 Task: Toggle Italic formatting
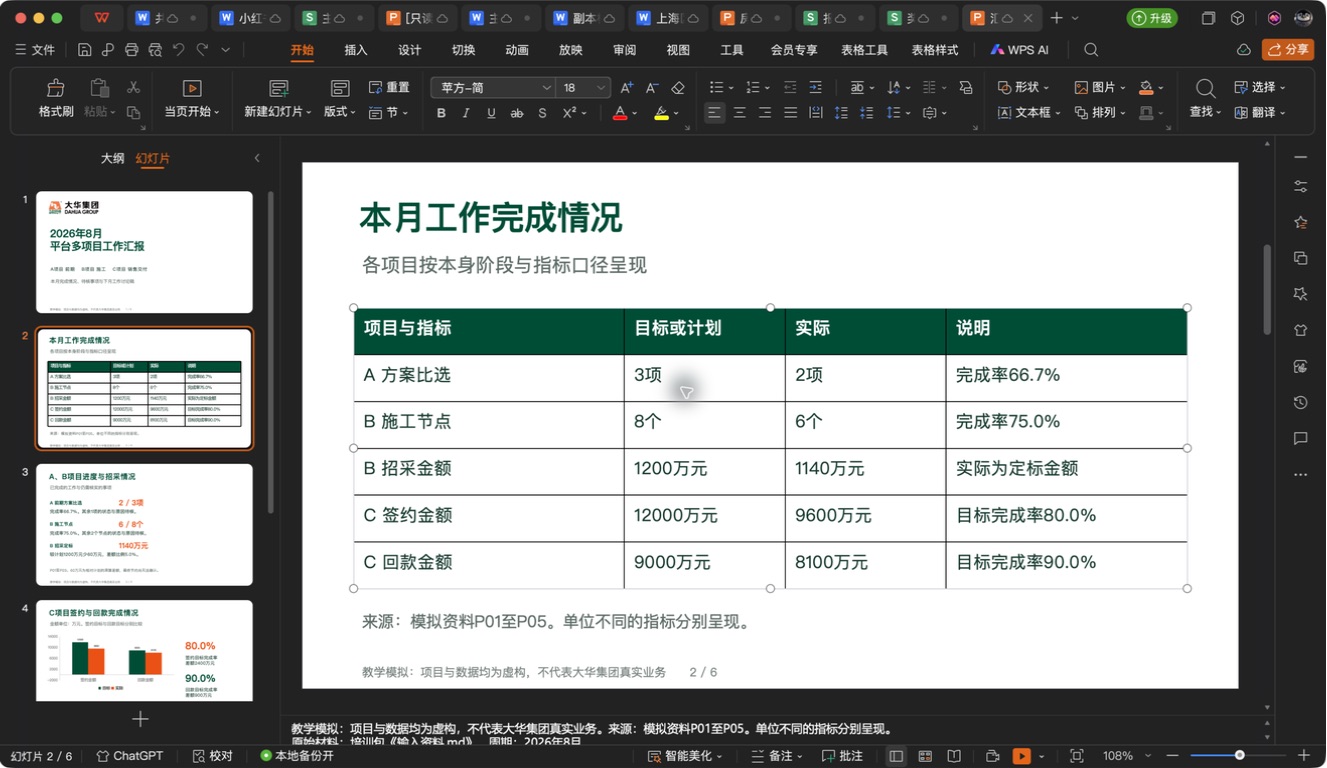tap(466, 113)
